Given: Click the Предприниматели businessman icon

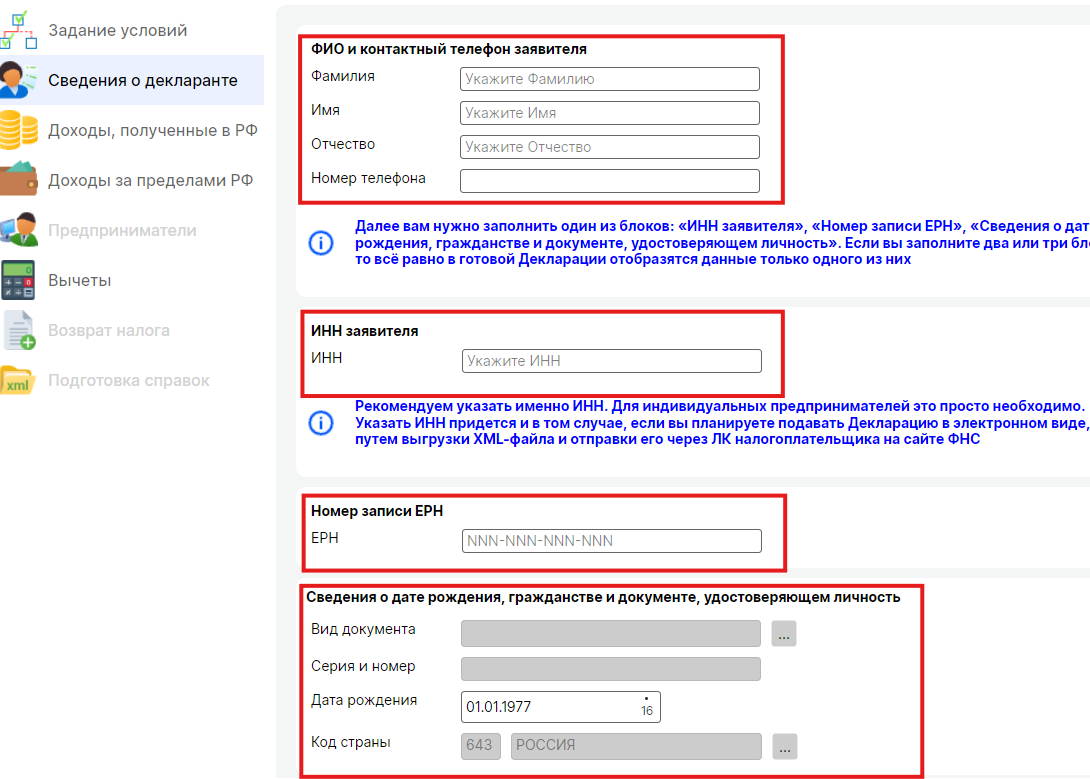Looking at the screenshot, I should [x=18, y=230].
